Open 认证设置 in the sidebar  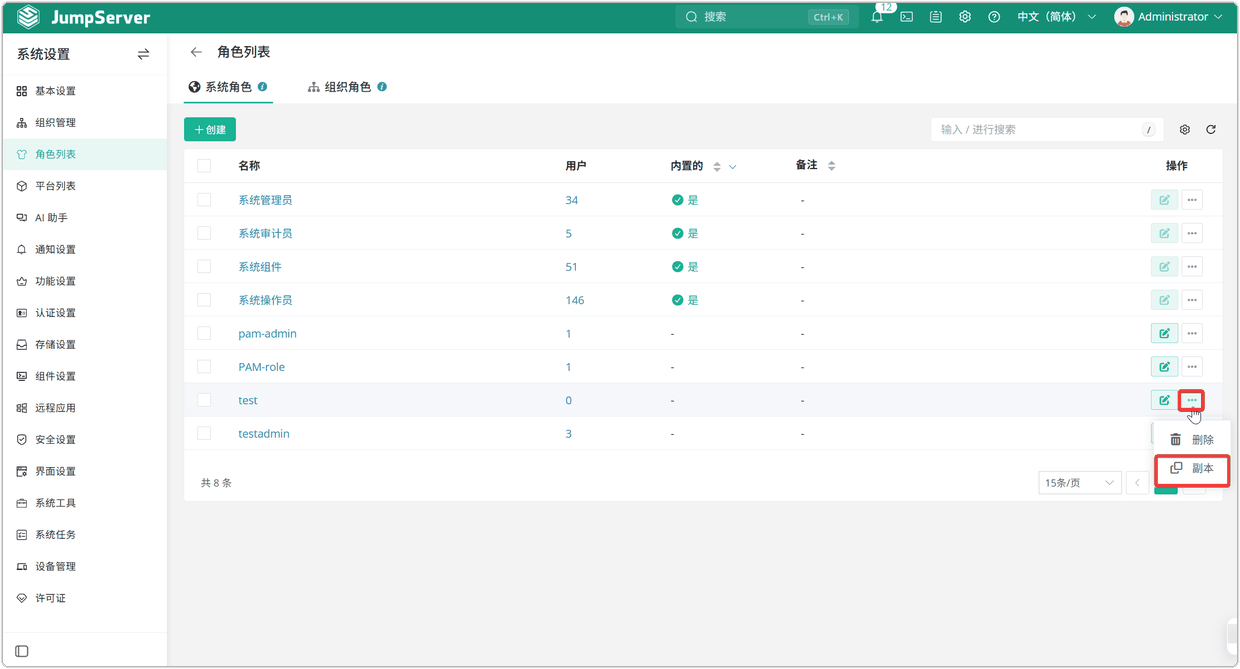point(84,313)
